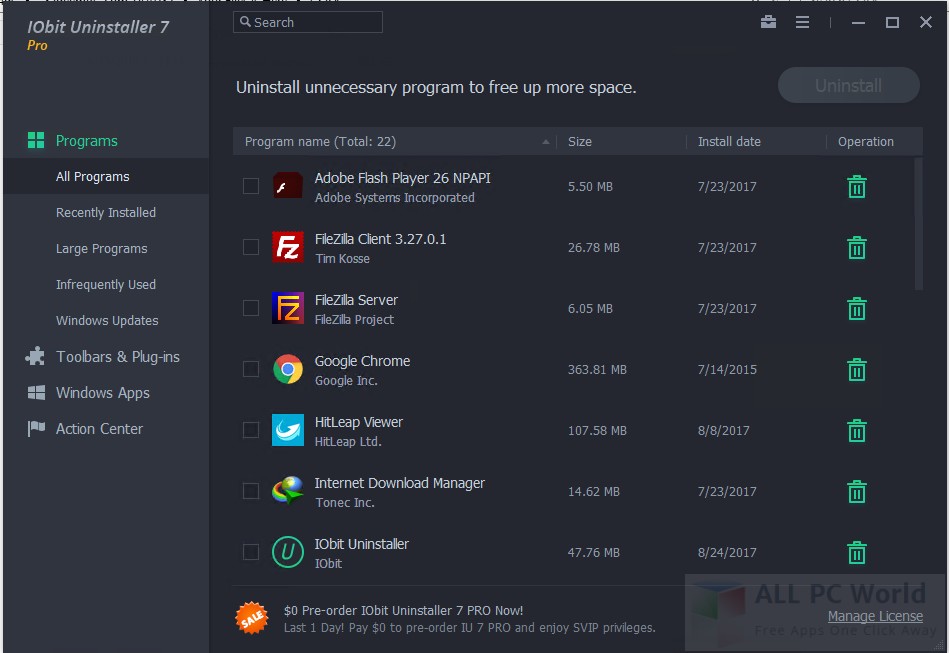Click into the Search field

pos(307,22)
